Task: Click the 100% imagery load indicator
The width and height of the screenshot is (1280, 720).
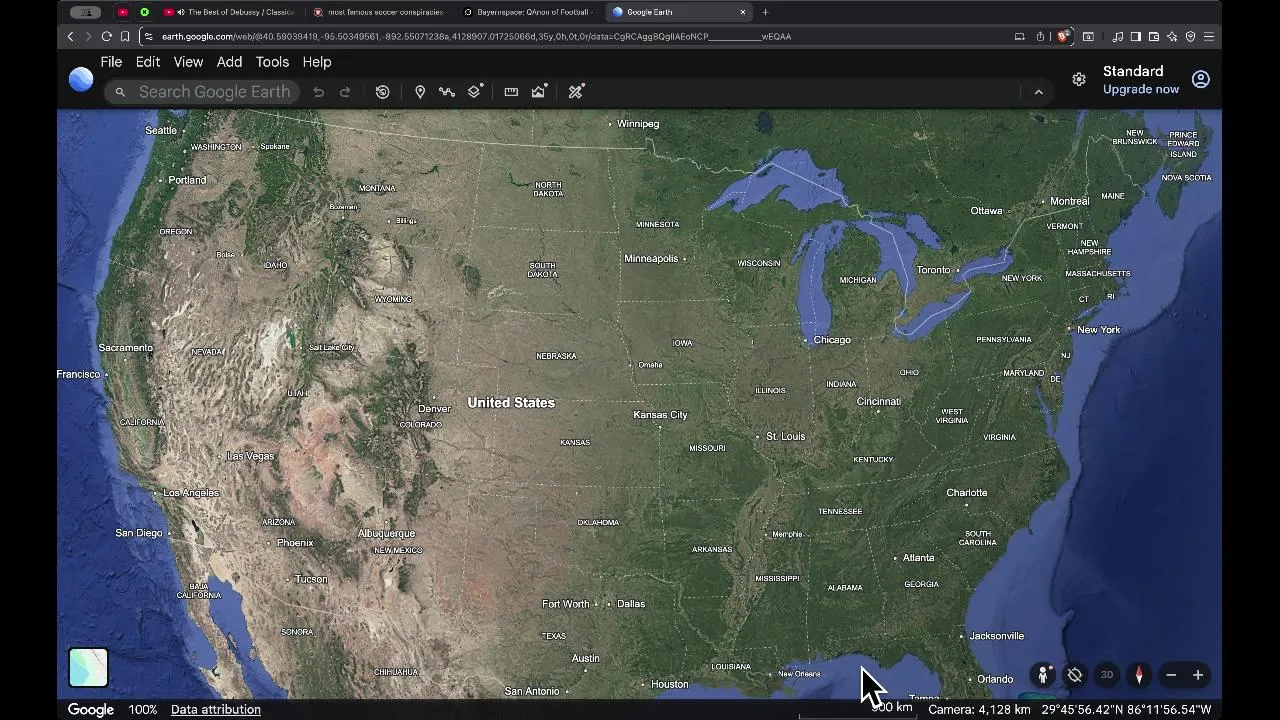Action: point(143,709)
